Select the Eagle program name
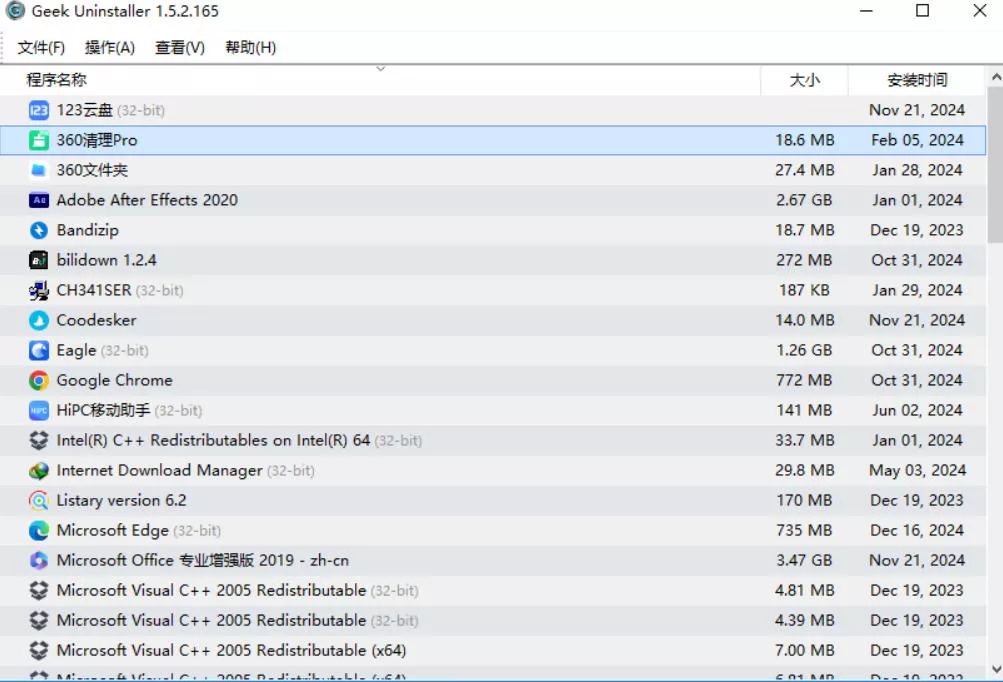 click(76, 351)
